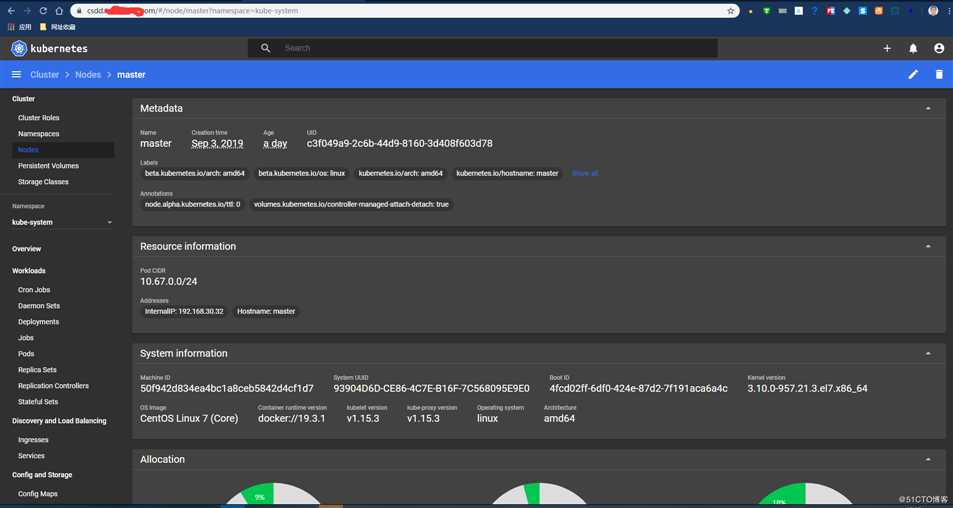Open Stateful Sets in the sidebar
Viewport: 953px width, 508px height.
(38, 402)
